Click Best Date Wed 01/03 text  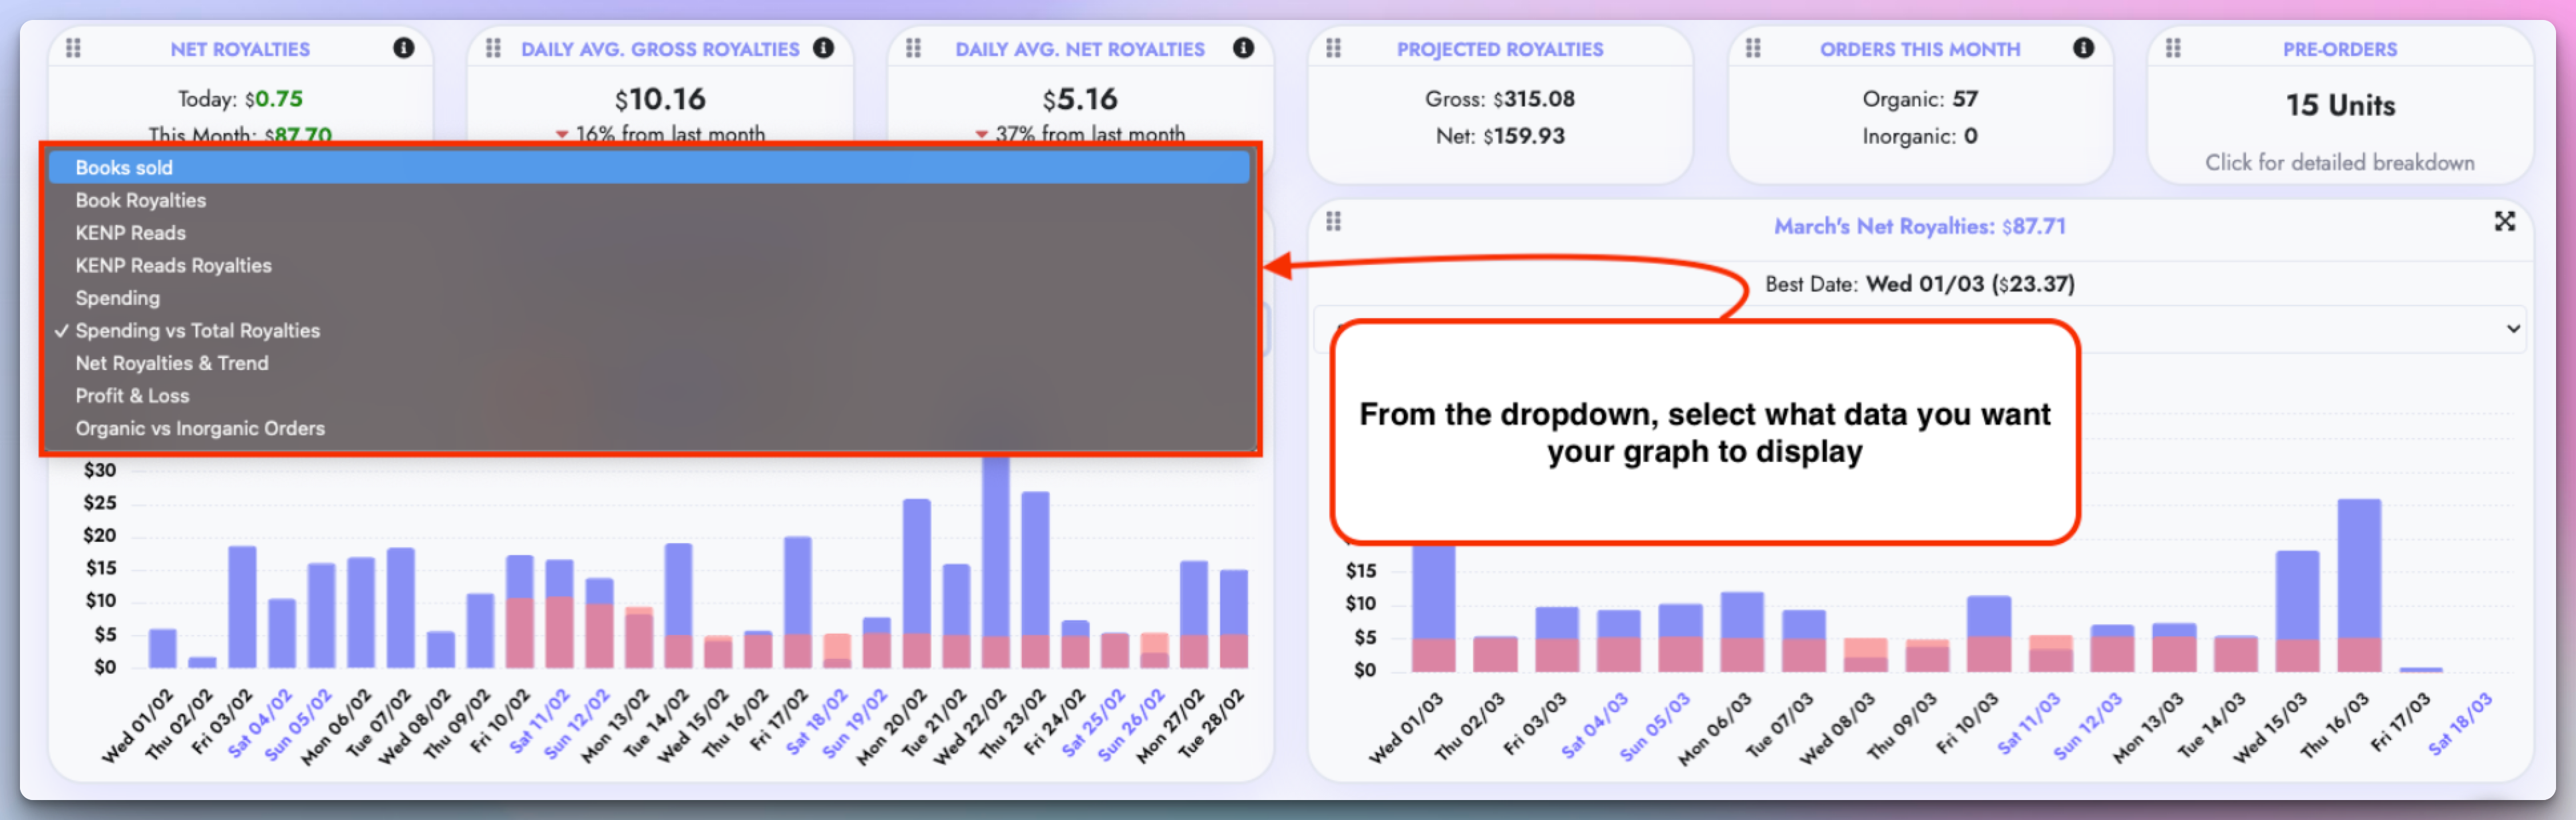[1919, 284]
